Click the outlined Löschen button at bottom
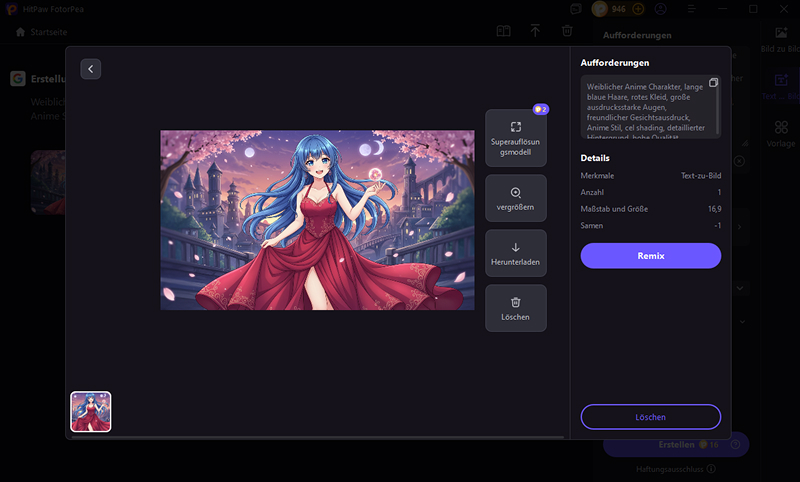The height and width of the screenshot is (482, 800). point(650,417)
